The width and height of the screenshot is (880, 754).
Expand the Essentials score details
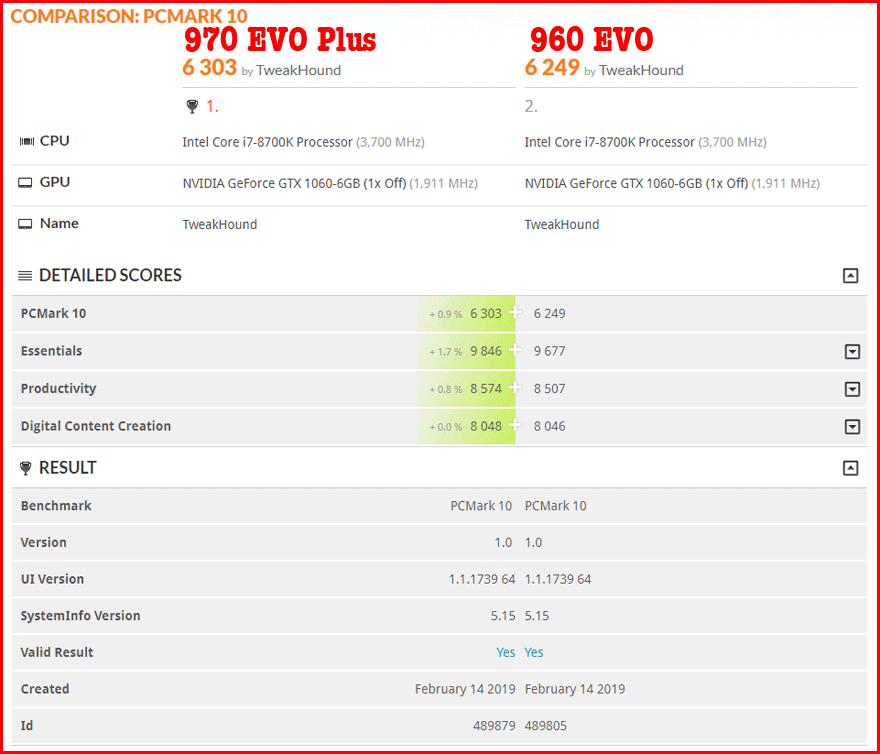tap(852, 351)
